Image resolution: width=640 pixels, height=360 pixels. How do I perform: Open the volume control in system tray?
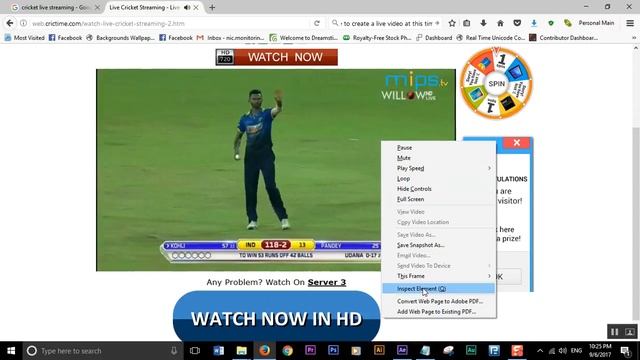tap(562, 351)
